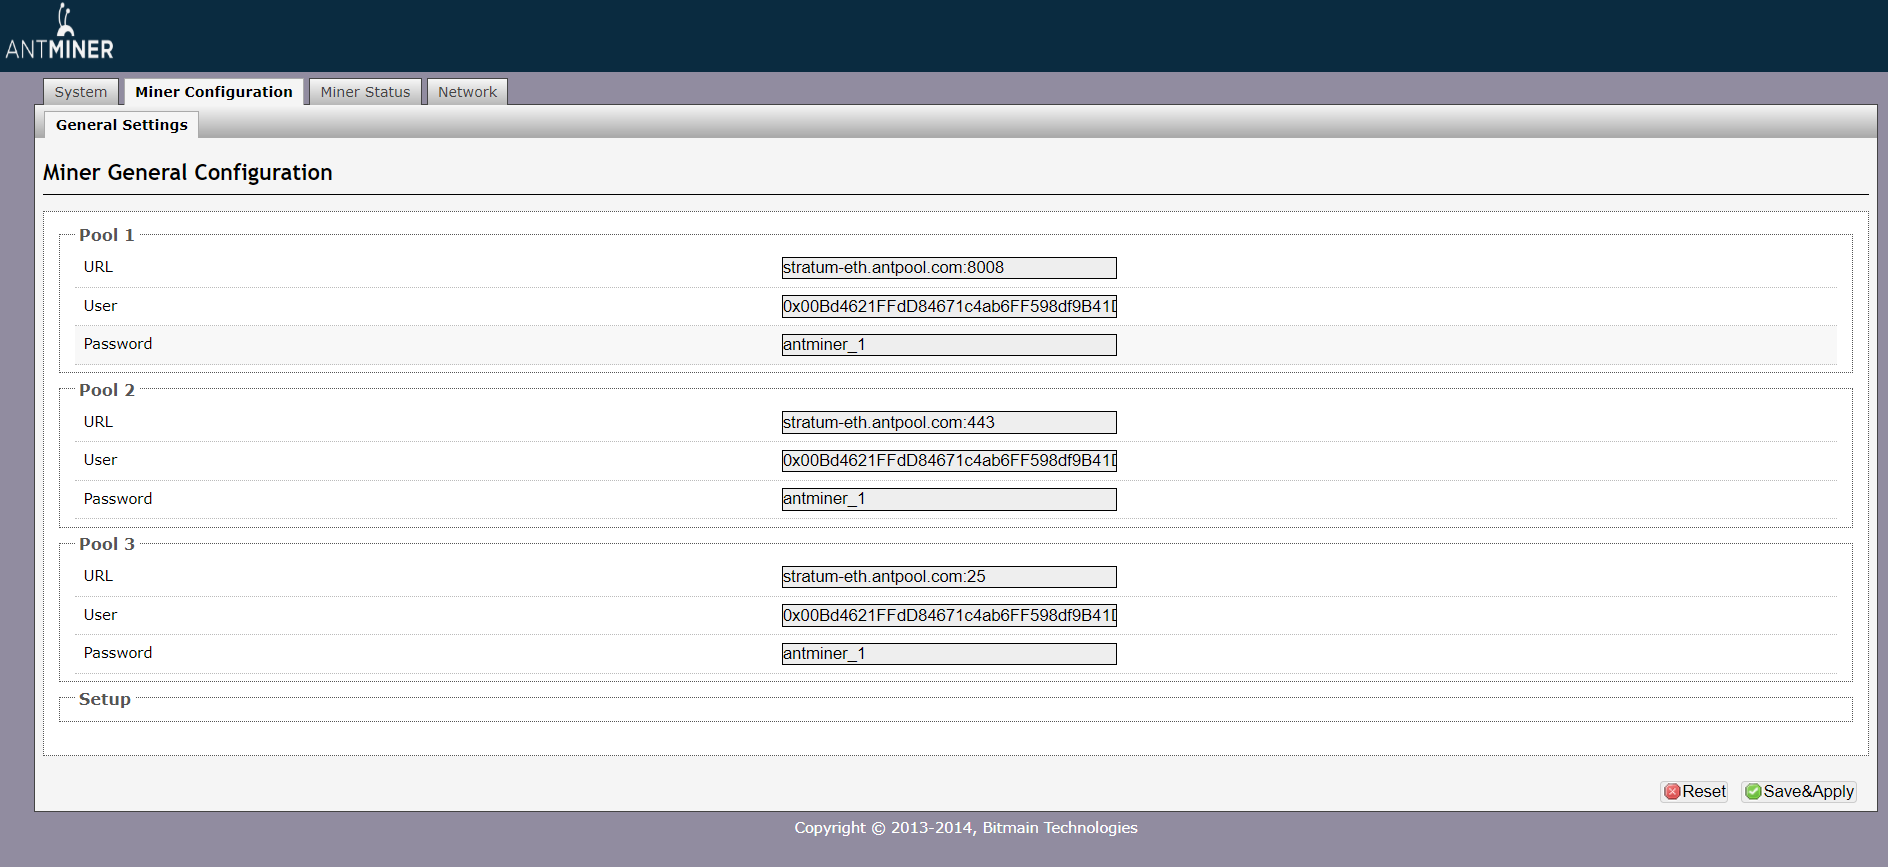
Task: Select the General Settings sub-tab
Action: pyautogui.click(x=122, y=125)
